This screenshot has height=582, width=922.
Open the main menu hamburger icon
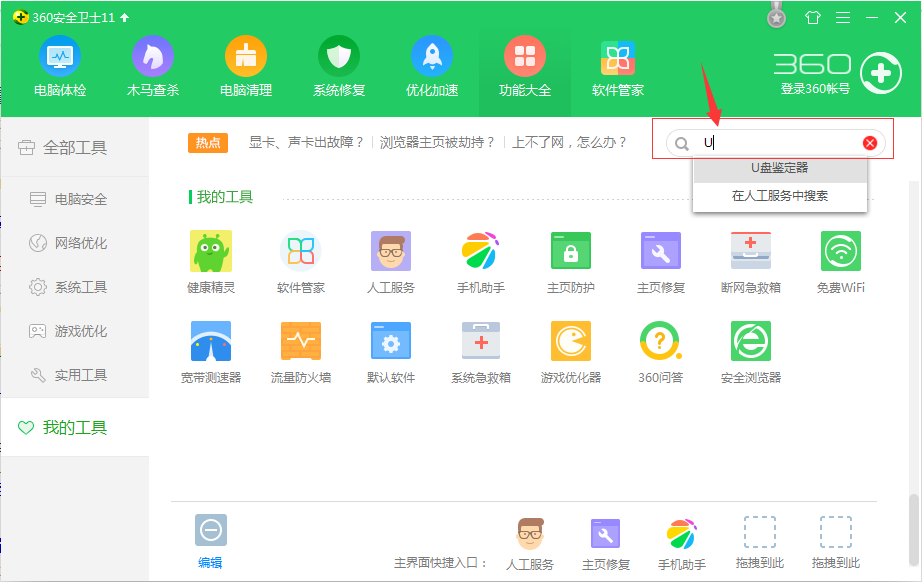(843, 18)
